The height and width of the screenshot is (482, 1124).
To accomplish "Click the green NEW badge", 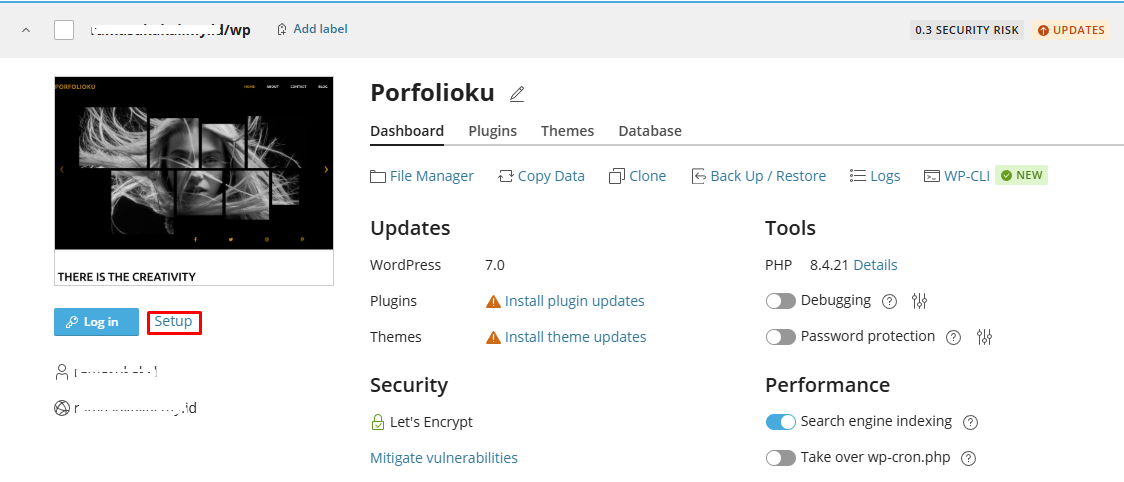I will click(1021, 176).
